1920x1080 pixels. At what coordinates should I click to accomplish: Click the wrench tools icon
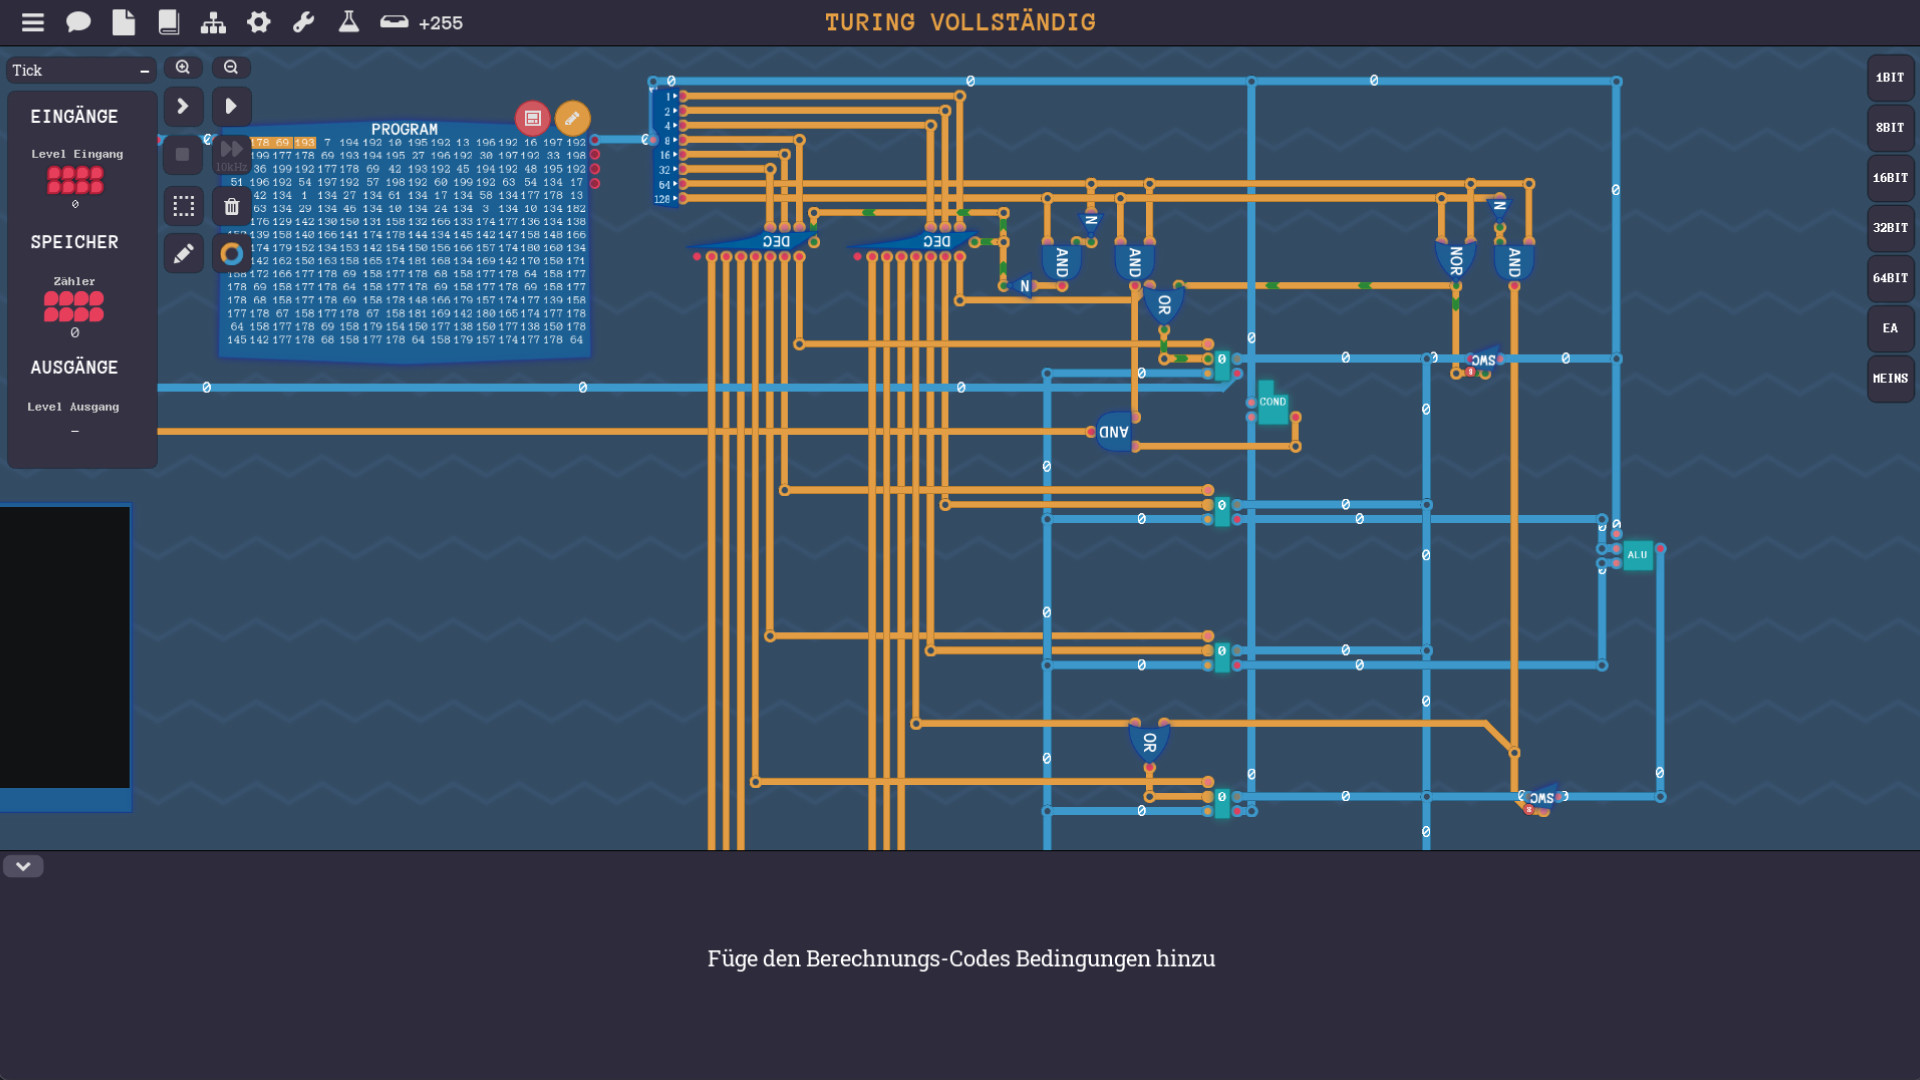tap(304, 22)
